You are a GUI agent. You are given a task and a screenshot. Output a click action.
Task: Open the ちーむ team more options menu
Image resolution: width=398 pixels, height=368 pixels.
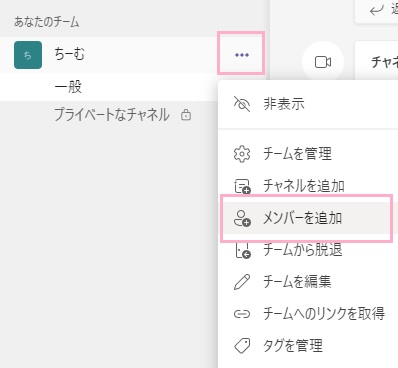click(x=242, y=55)
